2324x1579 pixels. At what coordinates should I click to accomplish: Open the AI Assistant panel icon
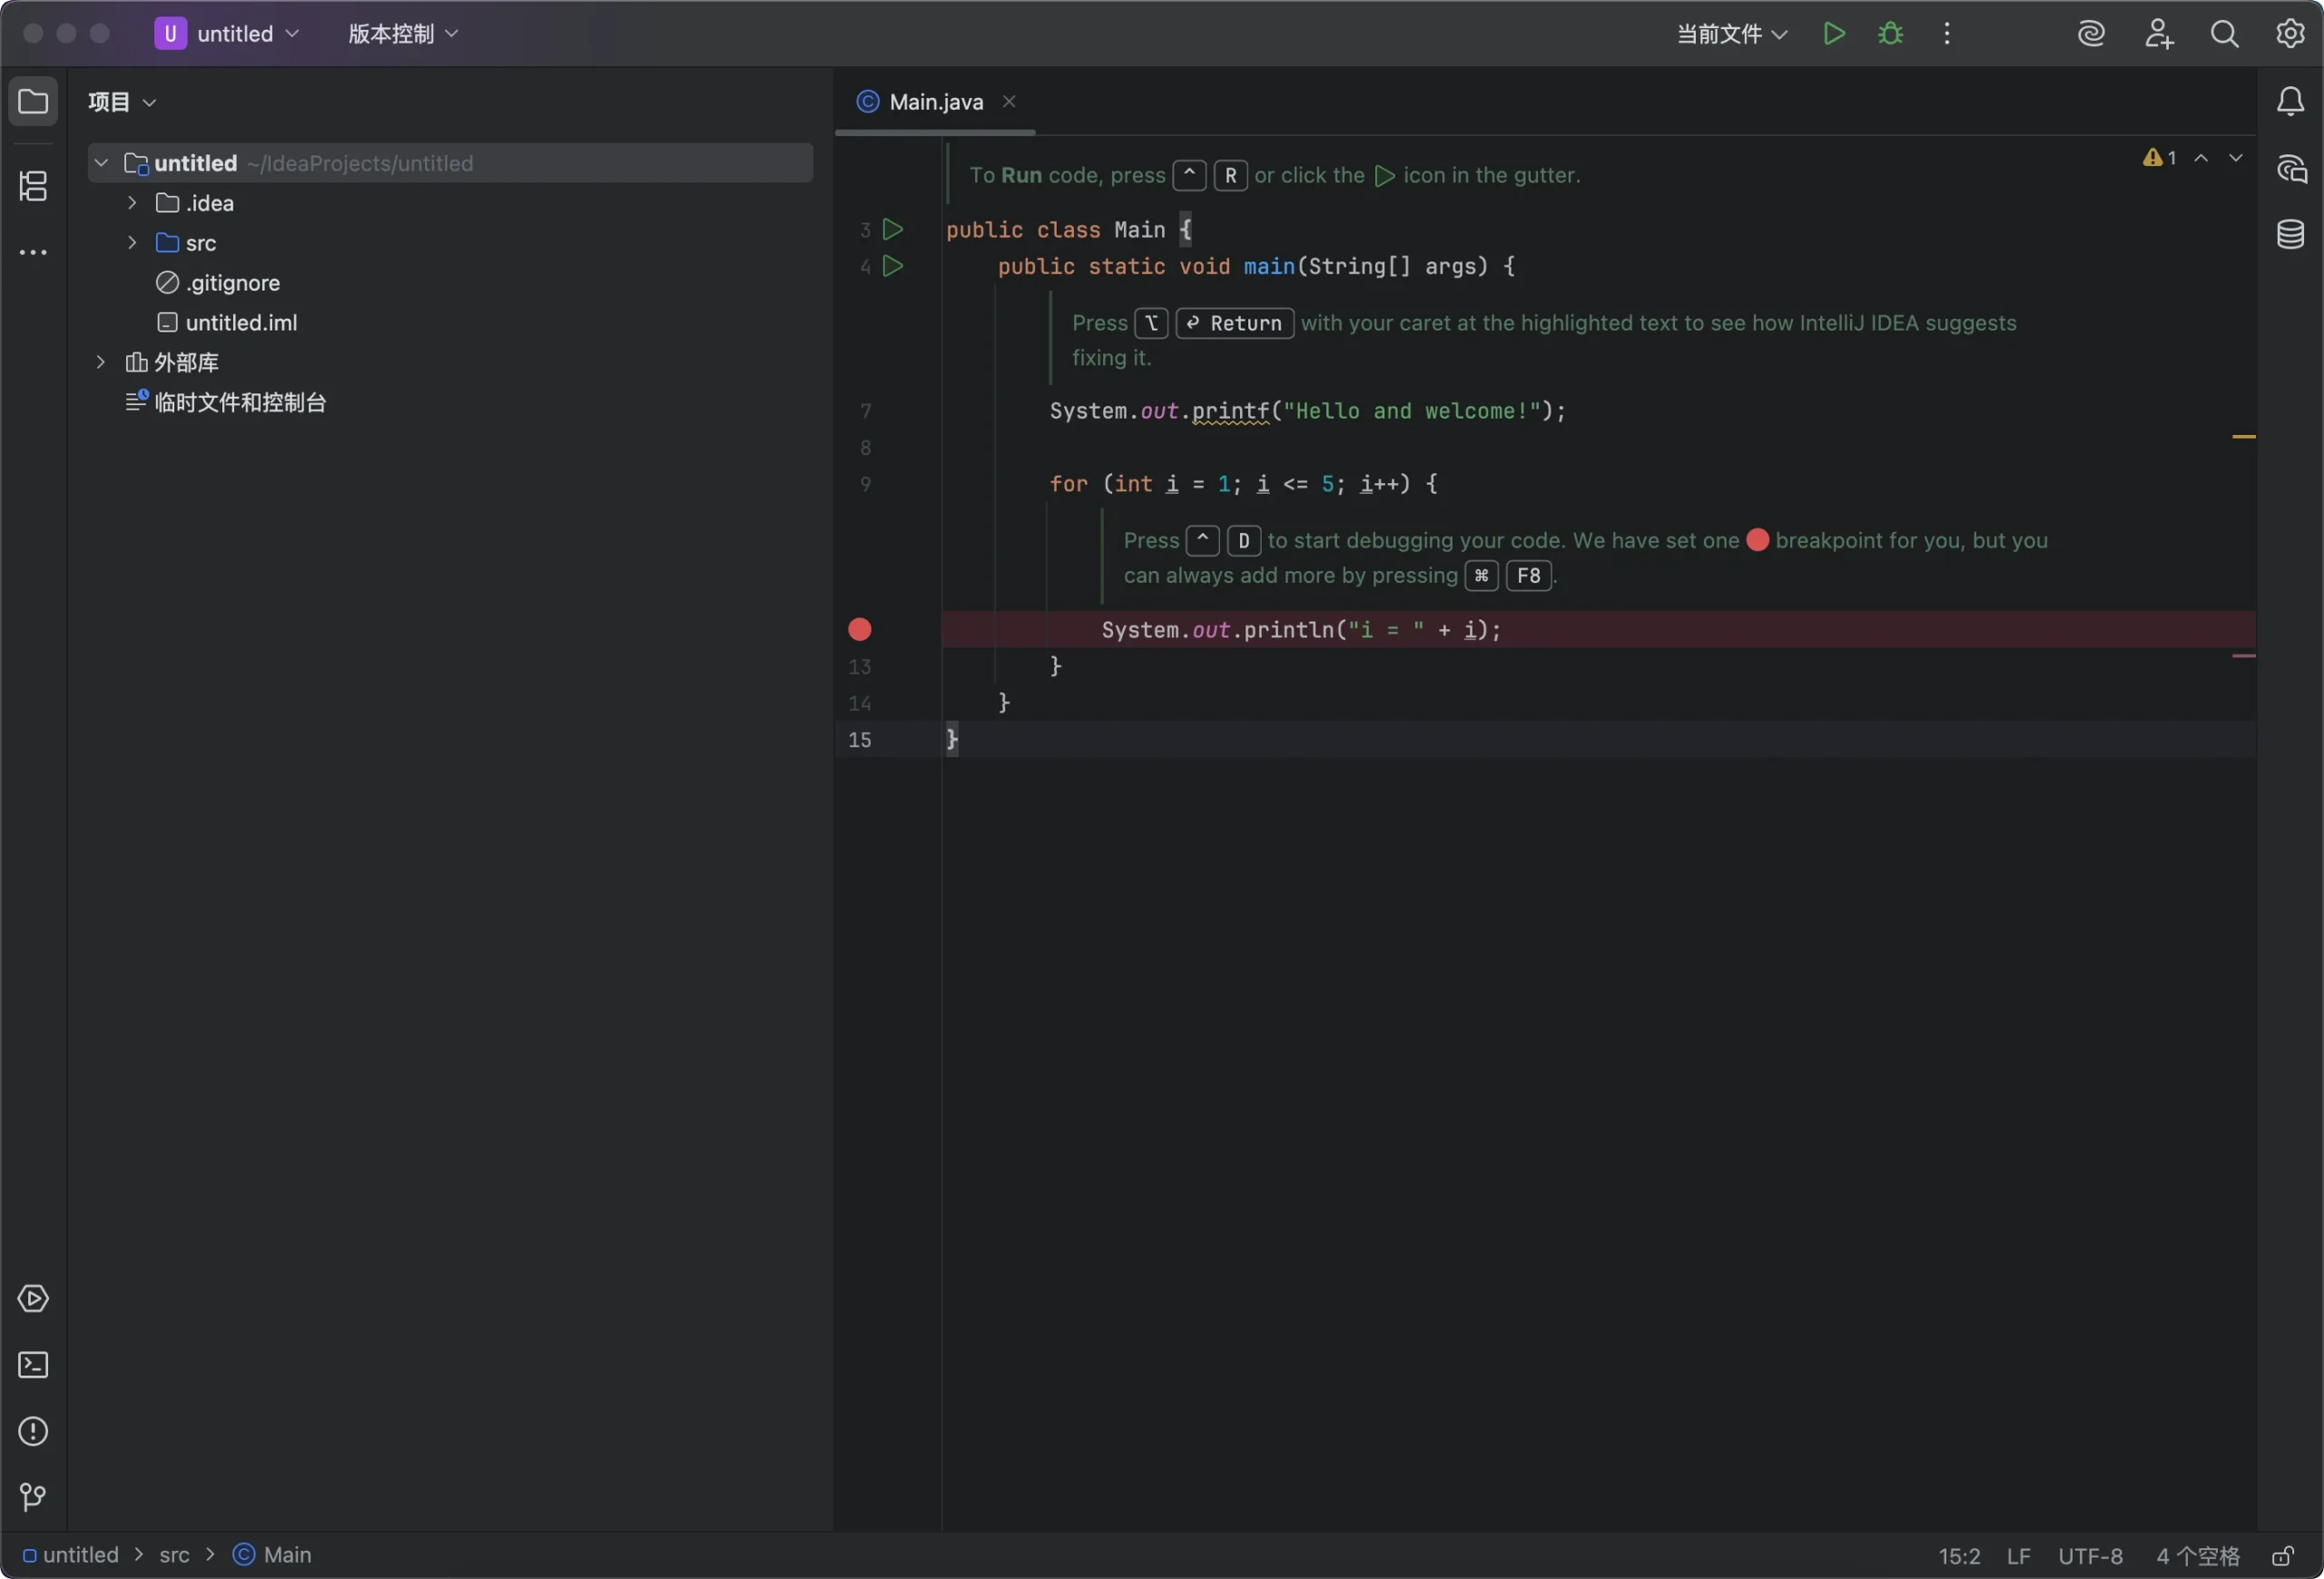click(x=2290, y=168)
